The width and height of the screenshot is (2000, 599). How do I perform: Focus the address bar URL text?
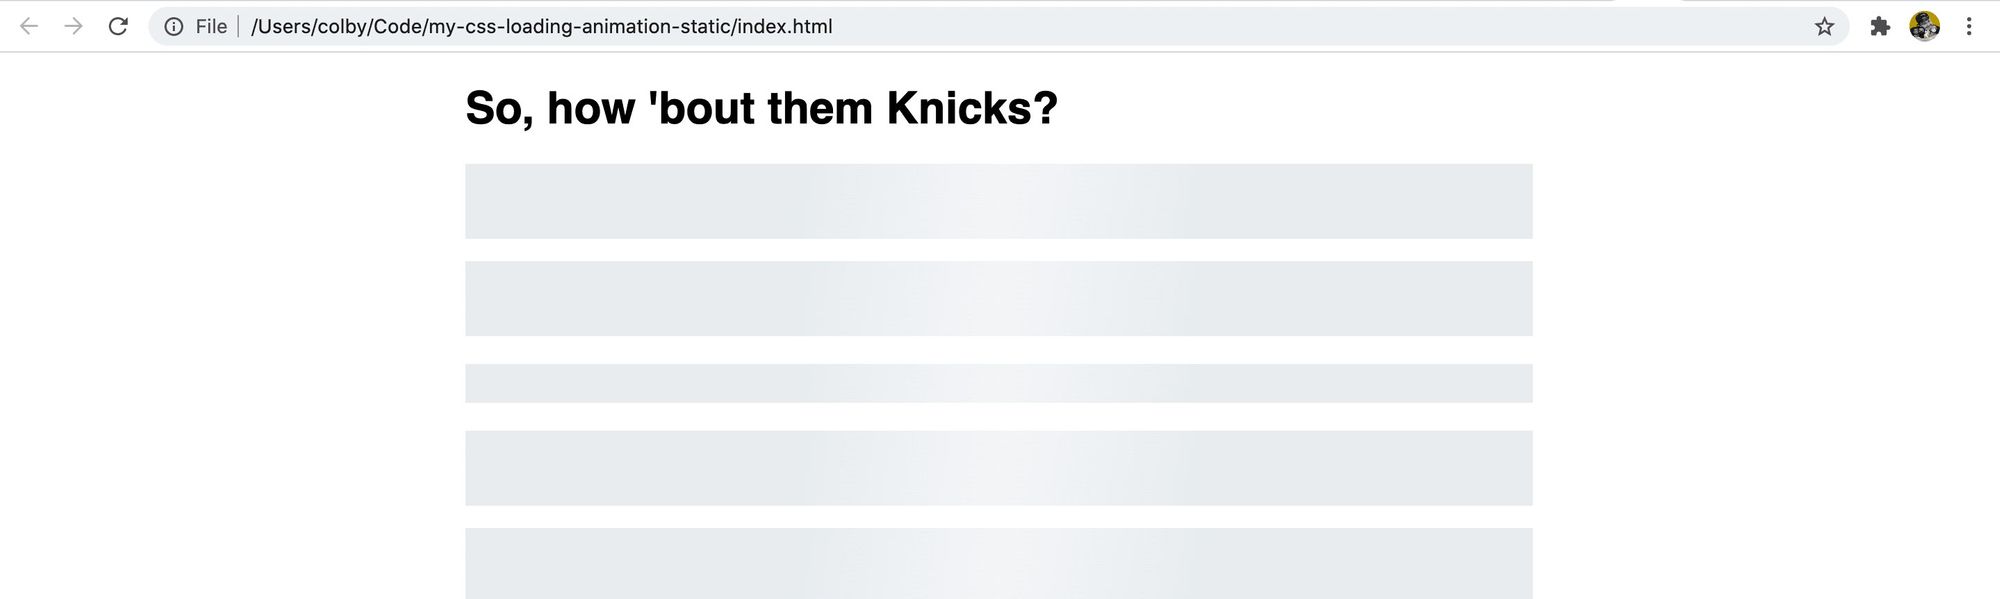[x=541, y=27]
